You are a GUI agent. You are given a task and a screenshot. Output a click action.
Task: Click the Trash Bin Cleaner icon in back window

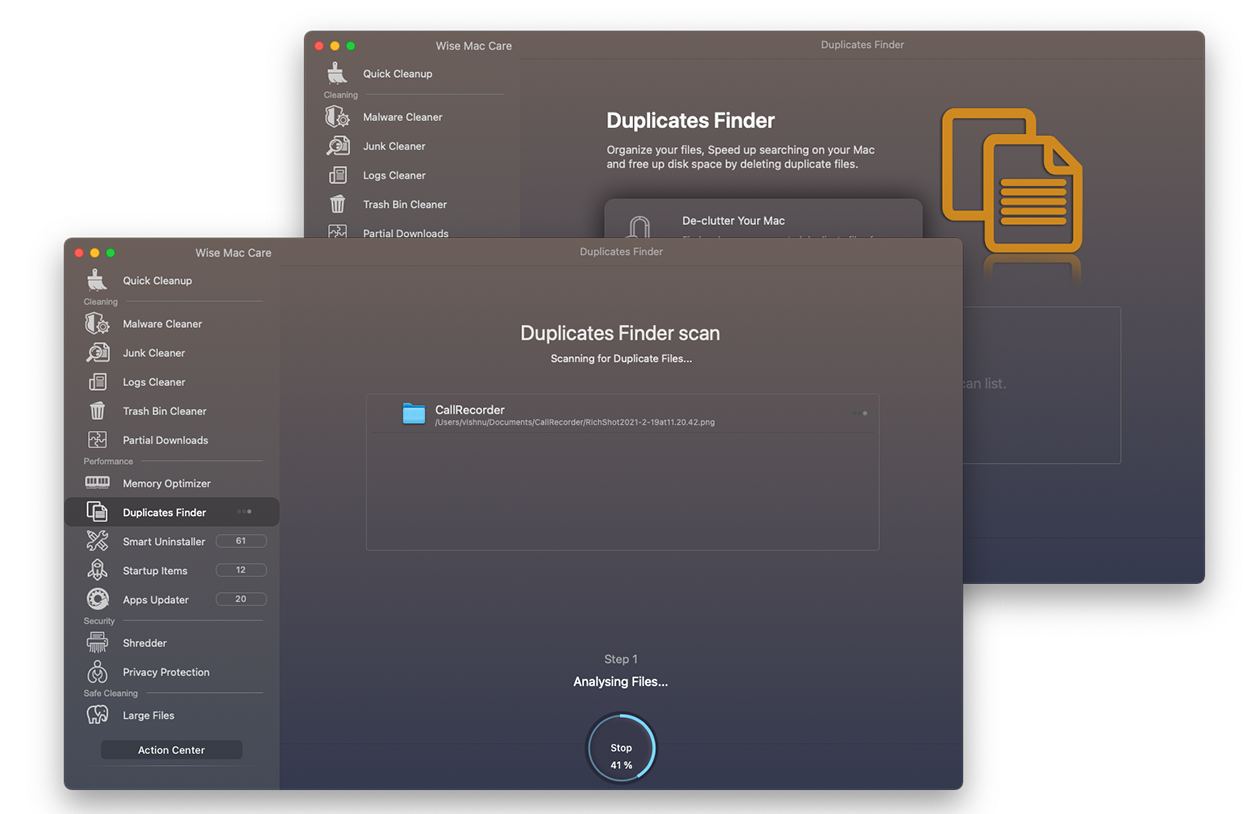337,204
